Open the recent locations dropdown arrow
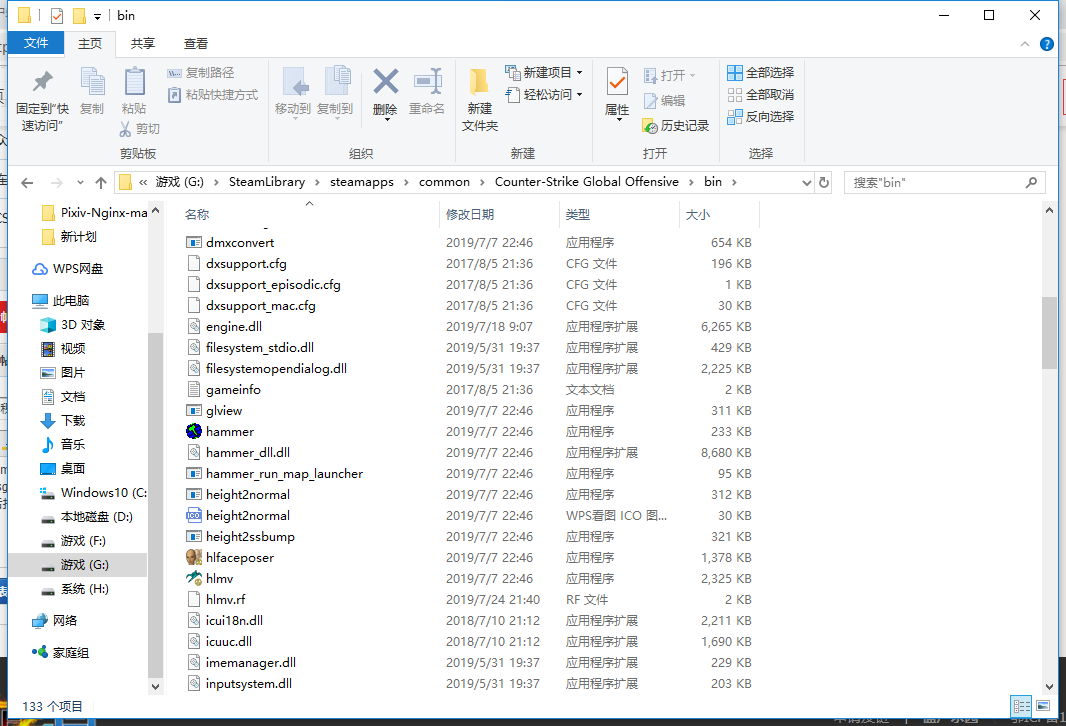Screen dimensions: 1066x726 coord(80,182)
